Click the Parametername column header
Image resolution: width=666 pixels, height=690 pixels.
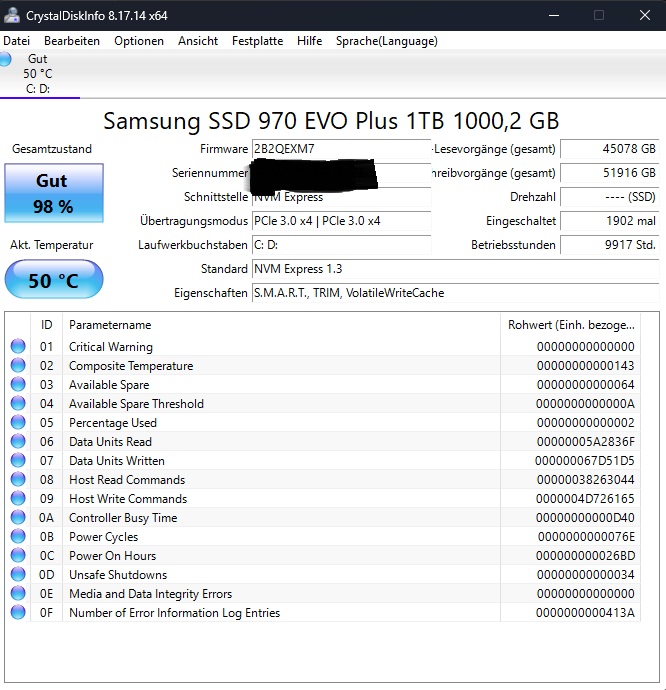(x=281, y=325)
